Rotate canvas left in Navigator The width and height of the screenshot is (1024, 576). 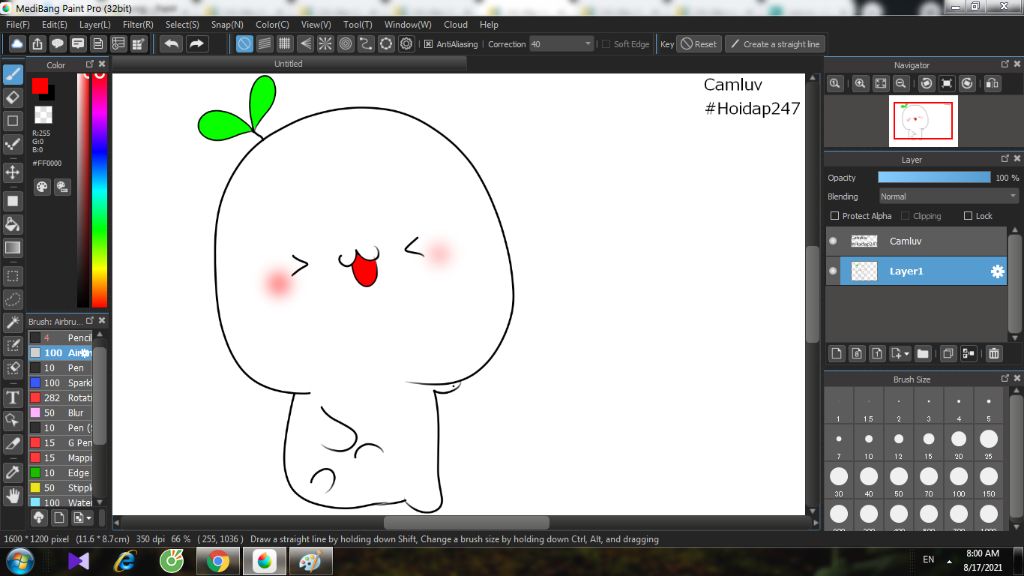click(927, 84)
